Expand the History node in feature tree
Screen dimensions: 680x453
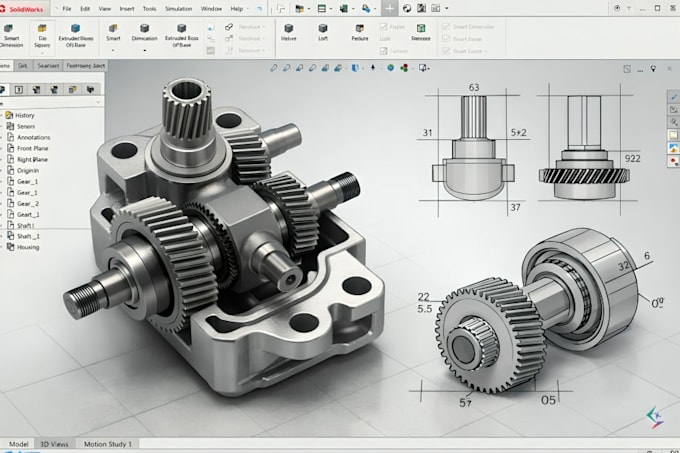click(2, 115)
